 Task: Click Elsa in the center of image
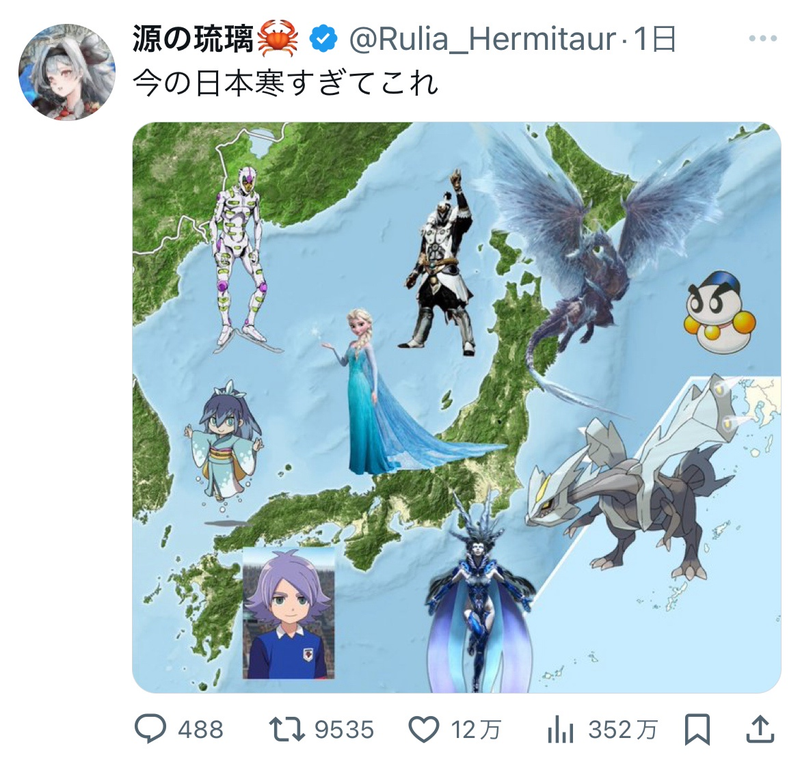click(x=380, y=393)
